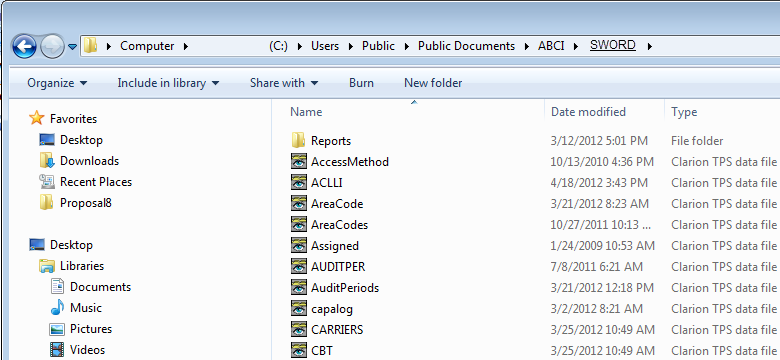
Task: Select Public Documents in the address path
Action: coord(466,46)
